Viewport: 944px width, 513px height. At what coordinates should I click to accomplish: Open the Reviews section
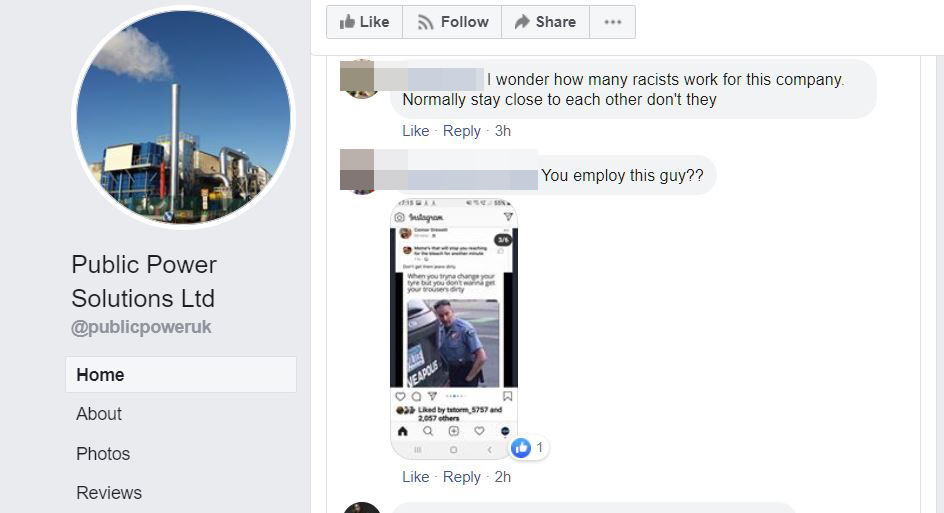coord(109,493)
